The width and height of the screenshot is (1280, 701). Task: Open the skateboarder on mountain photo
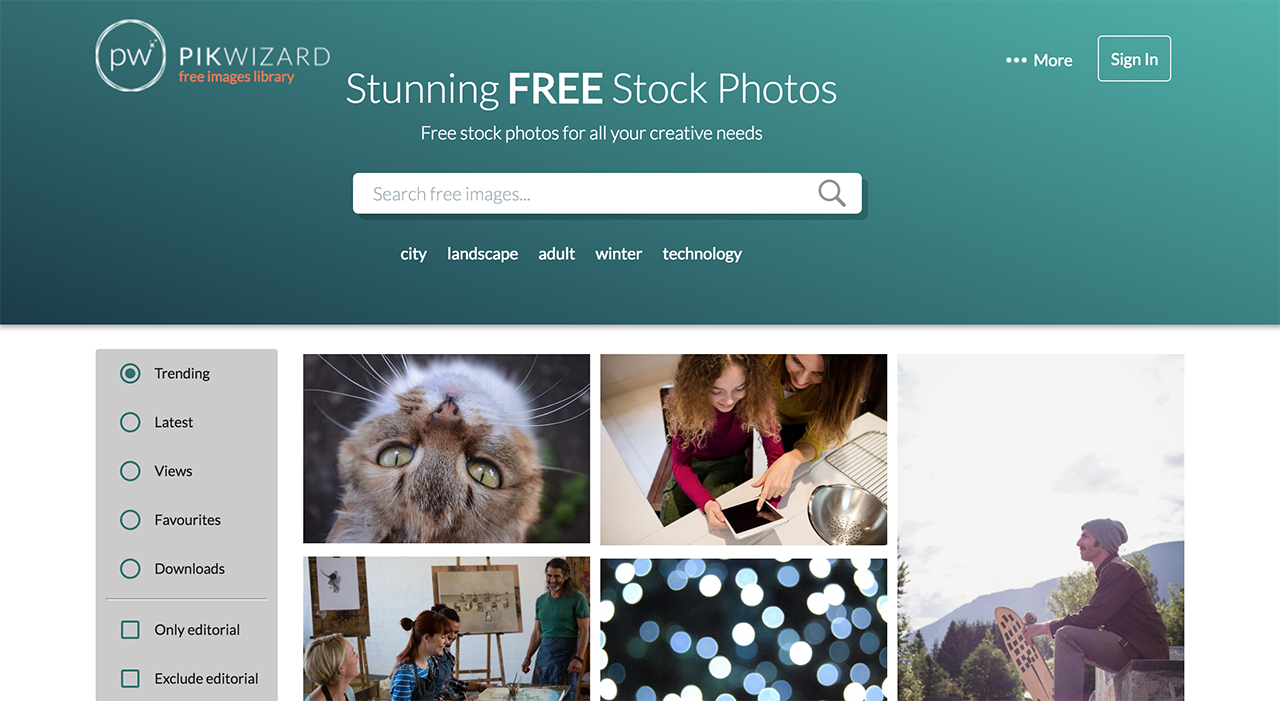click(1040, 527)
